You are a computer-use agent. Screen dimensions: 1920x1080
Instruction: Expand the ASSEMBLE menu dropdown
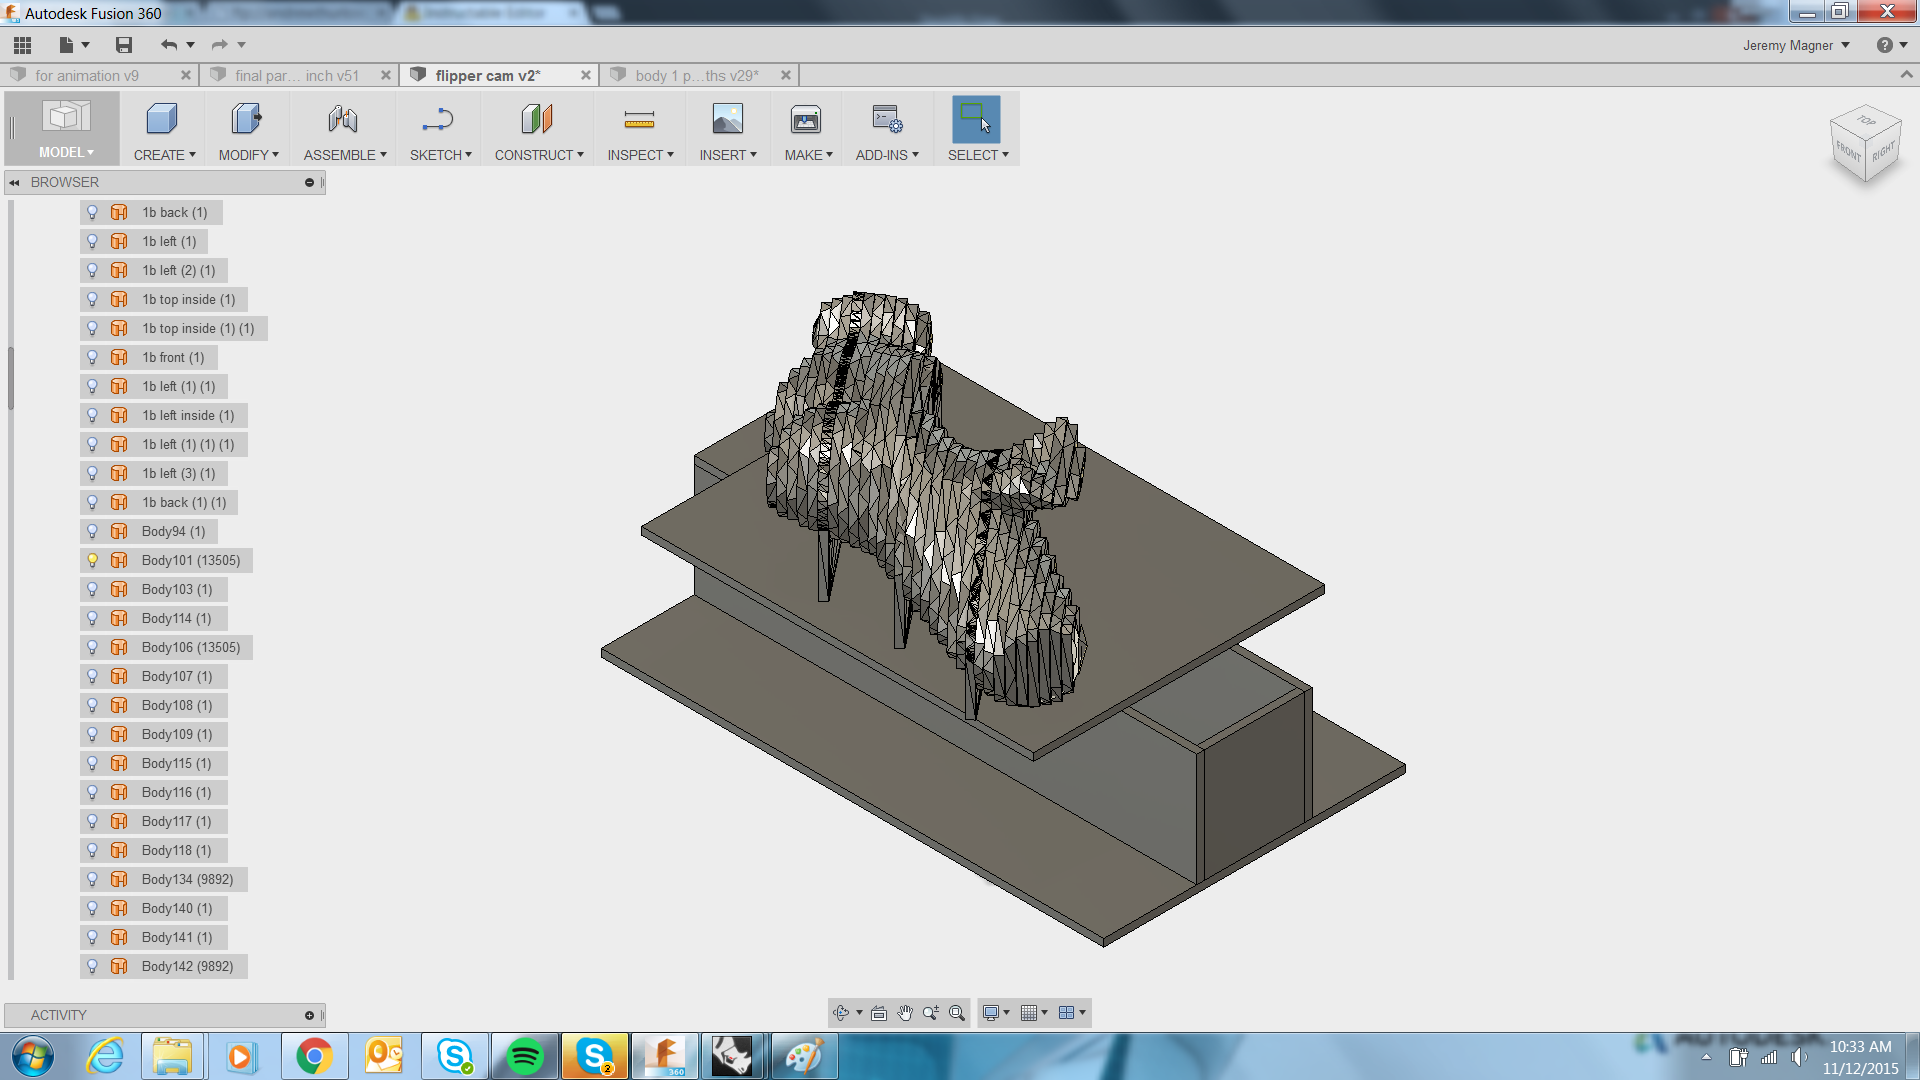point(345,155)
